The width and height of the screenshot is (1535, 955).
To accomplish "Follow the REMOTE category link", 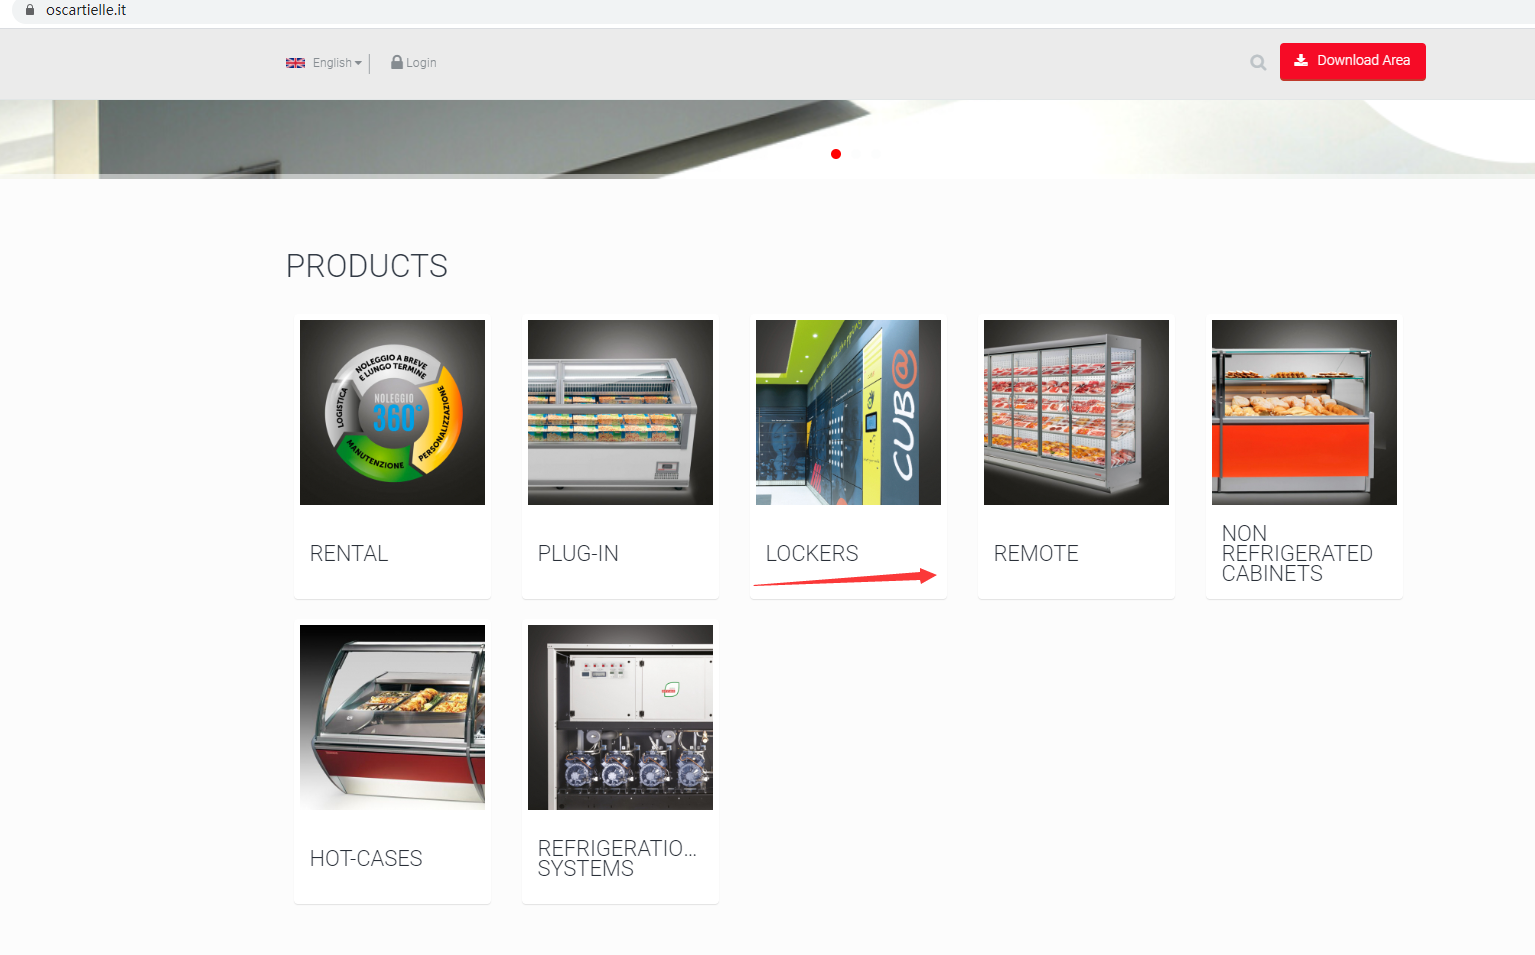I will [x=1036, y=554].
